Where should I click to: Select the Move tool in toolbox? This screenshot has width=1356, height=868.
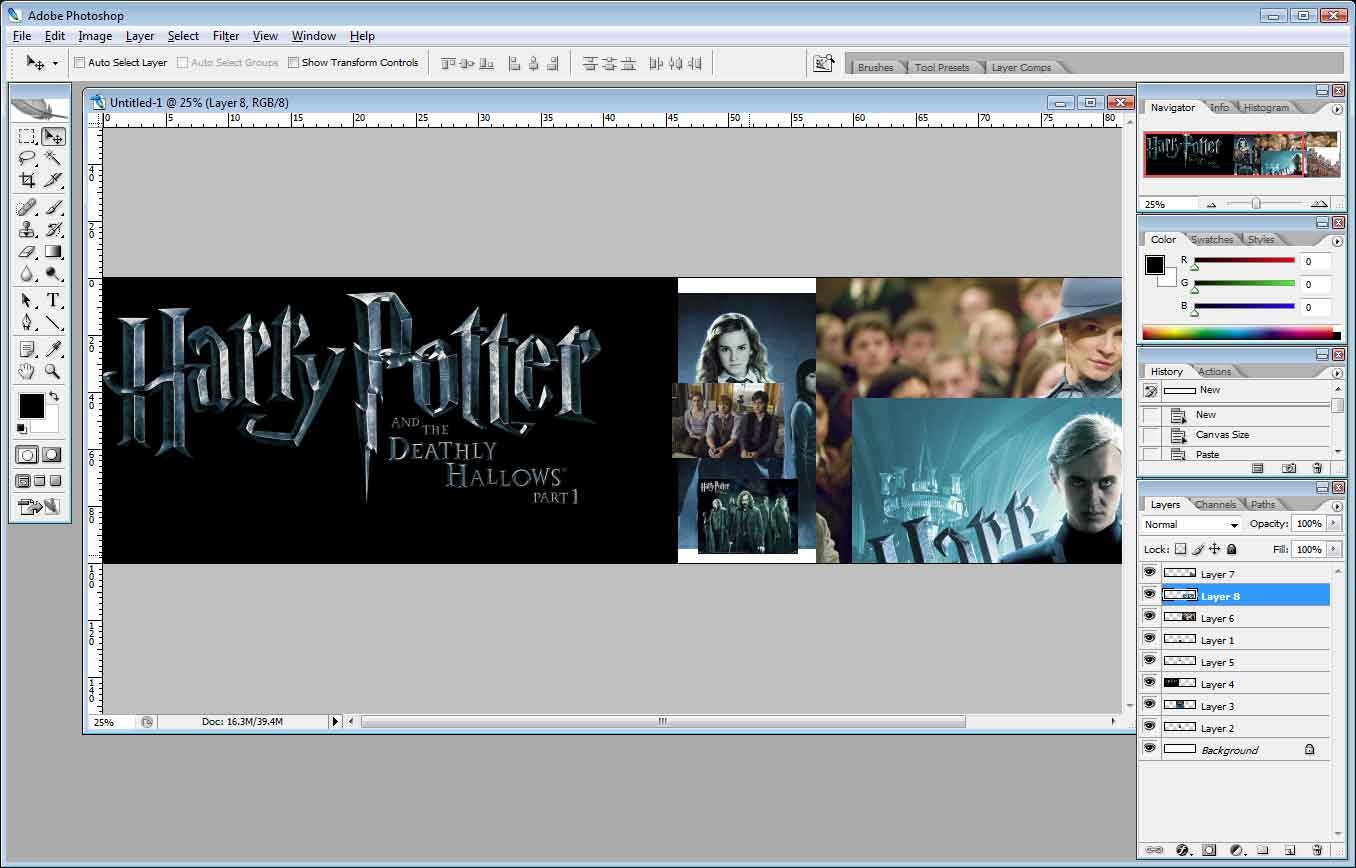click(53, 136)
